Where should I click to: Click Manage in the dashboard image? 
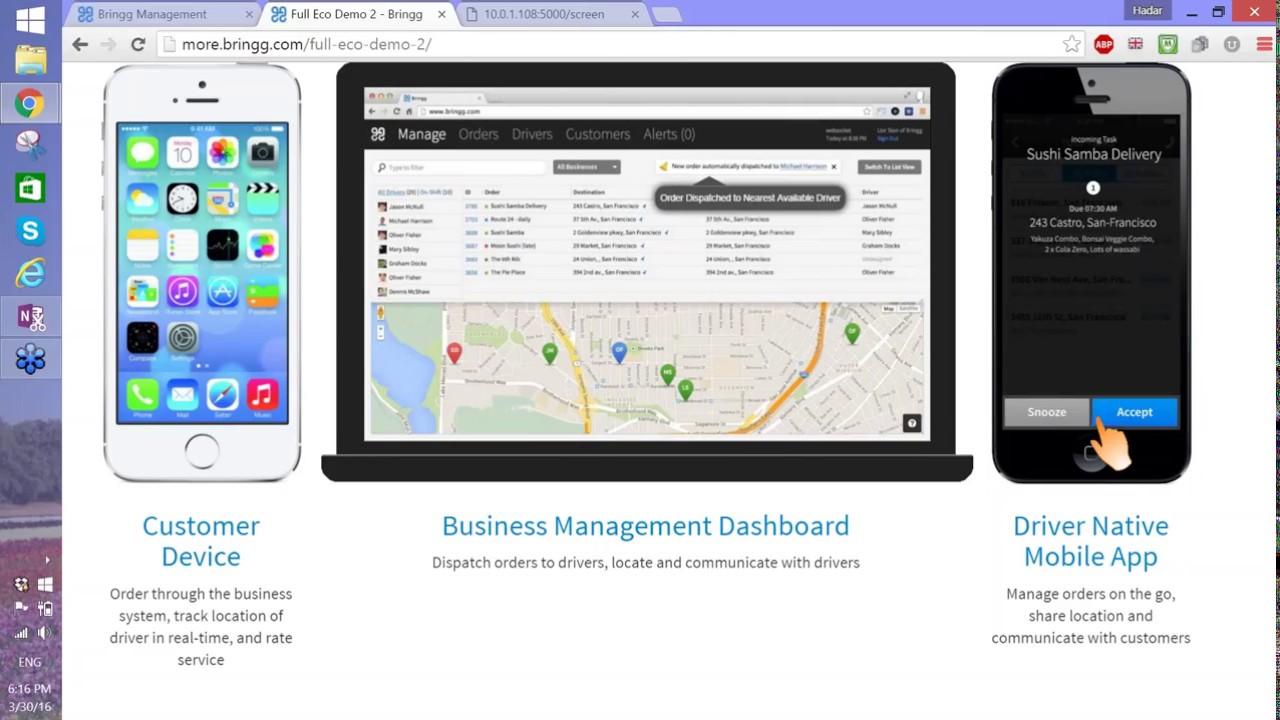[x=421, y=134]
